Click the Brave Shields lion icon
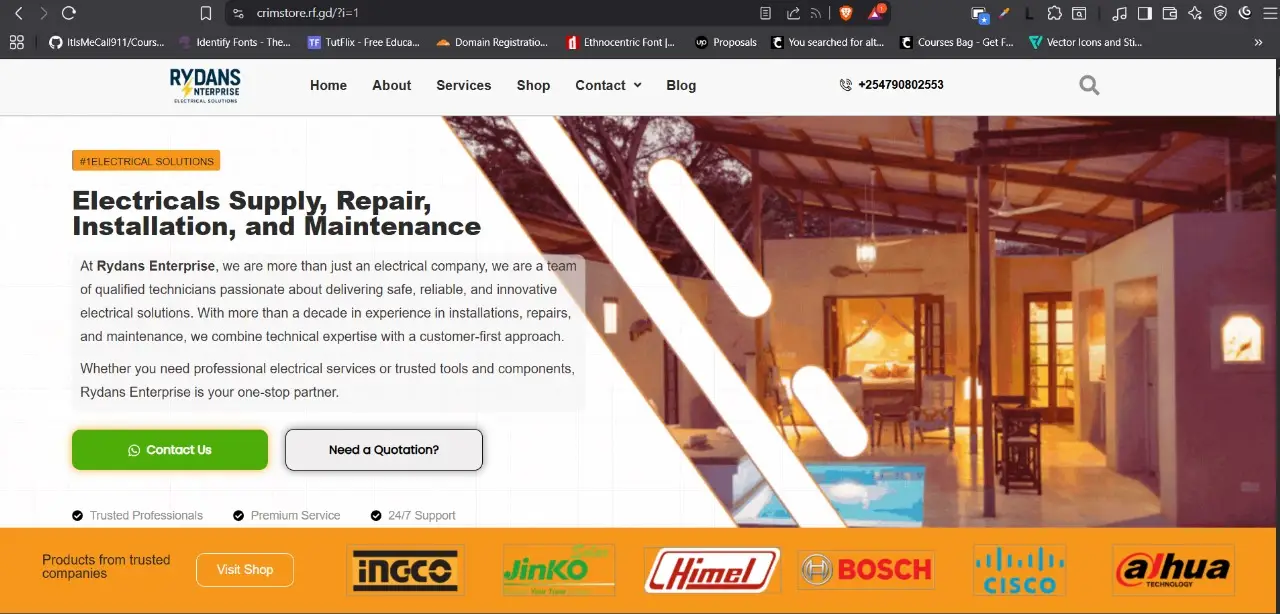Viewport: 1280px width, 614px height. tap(845, 13)
